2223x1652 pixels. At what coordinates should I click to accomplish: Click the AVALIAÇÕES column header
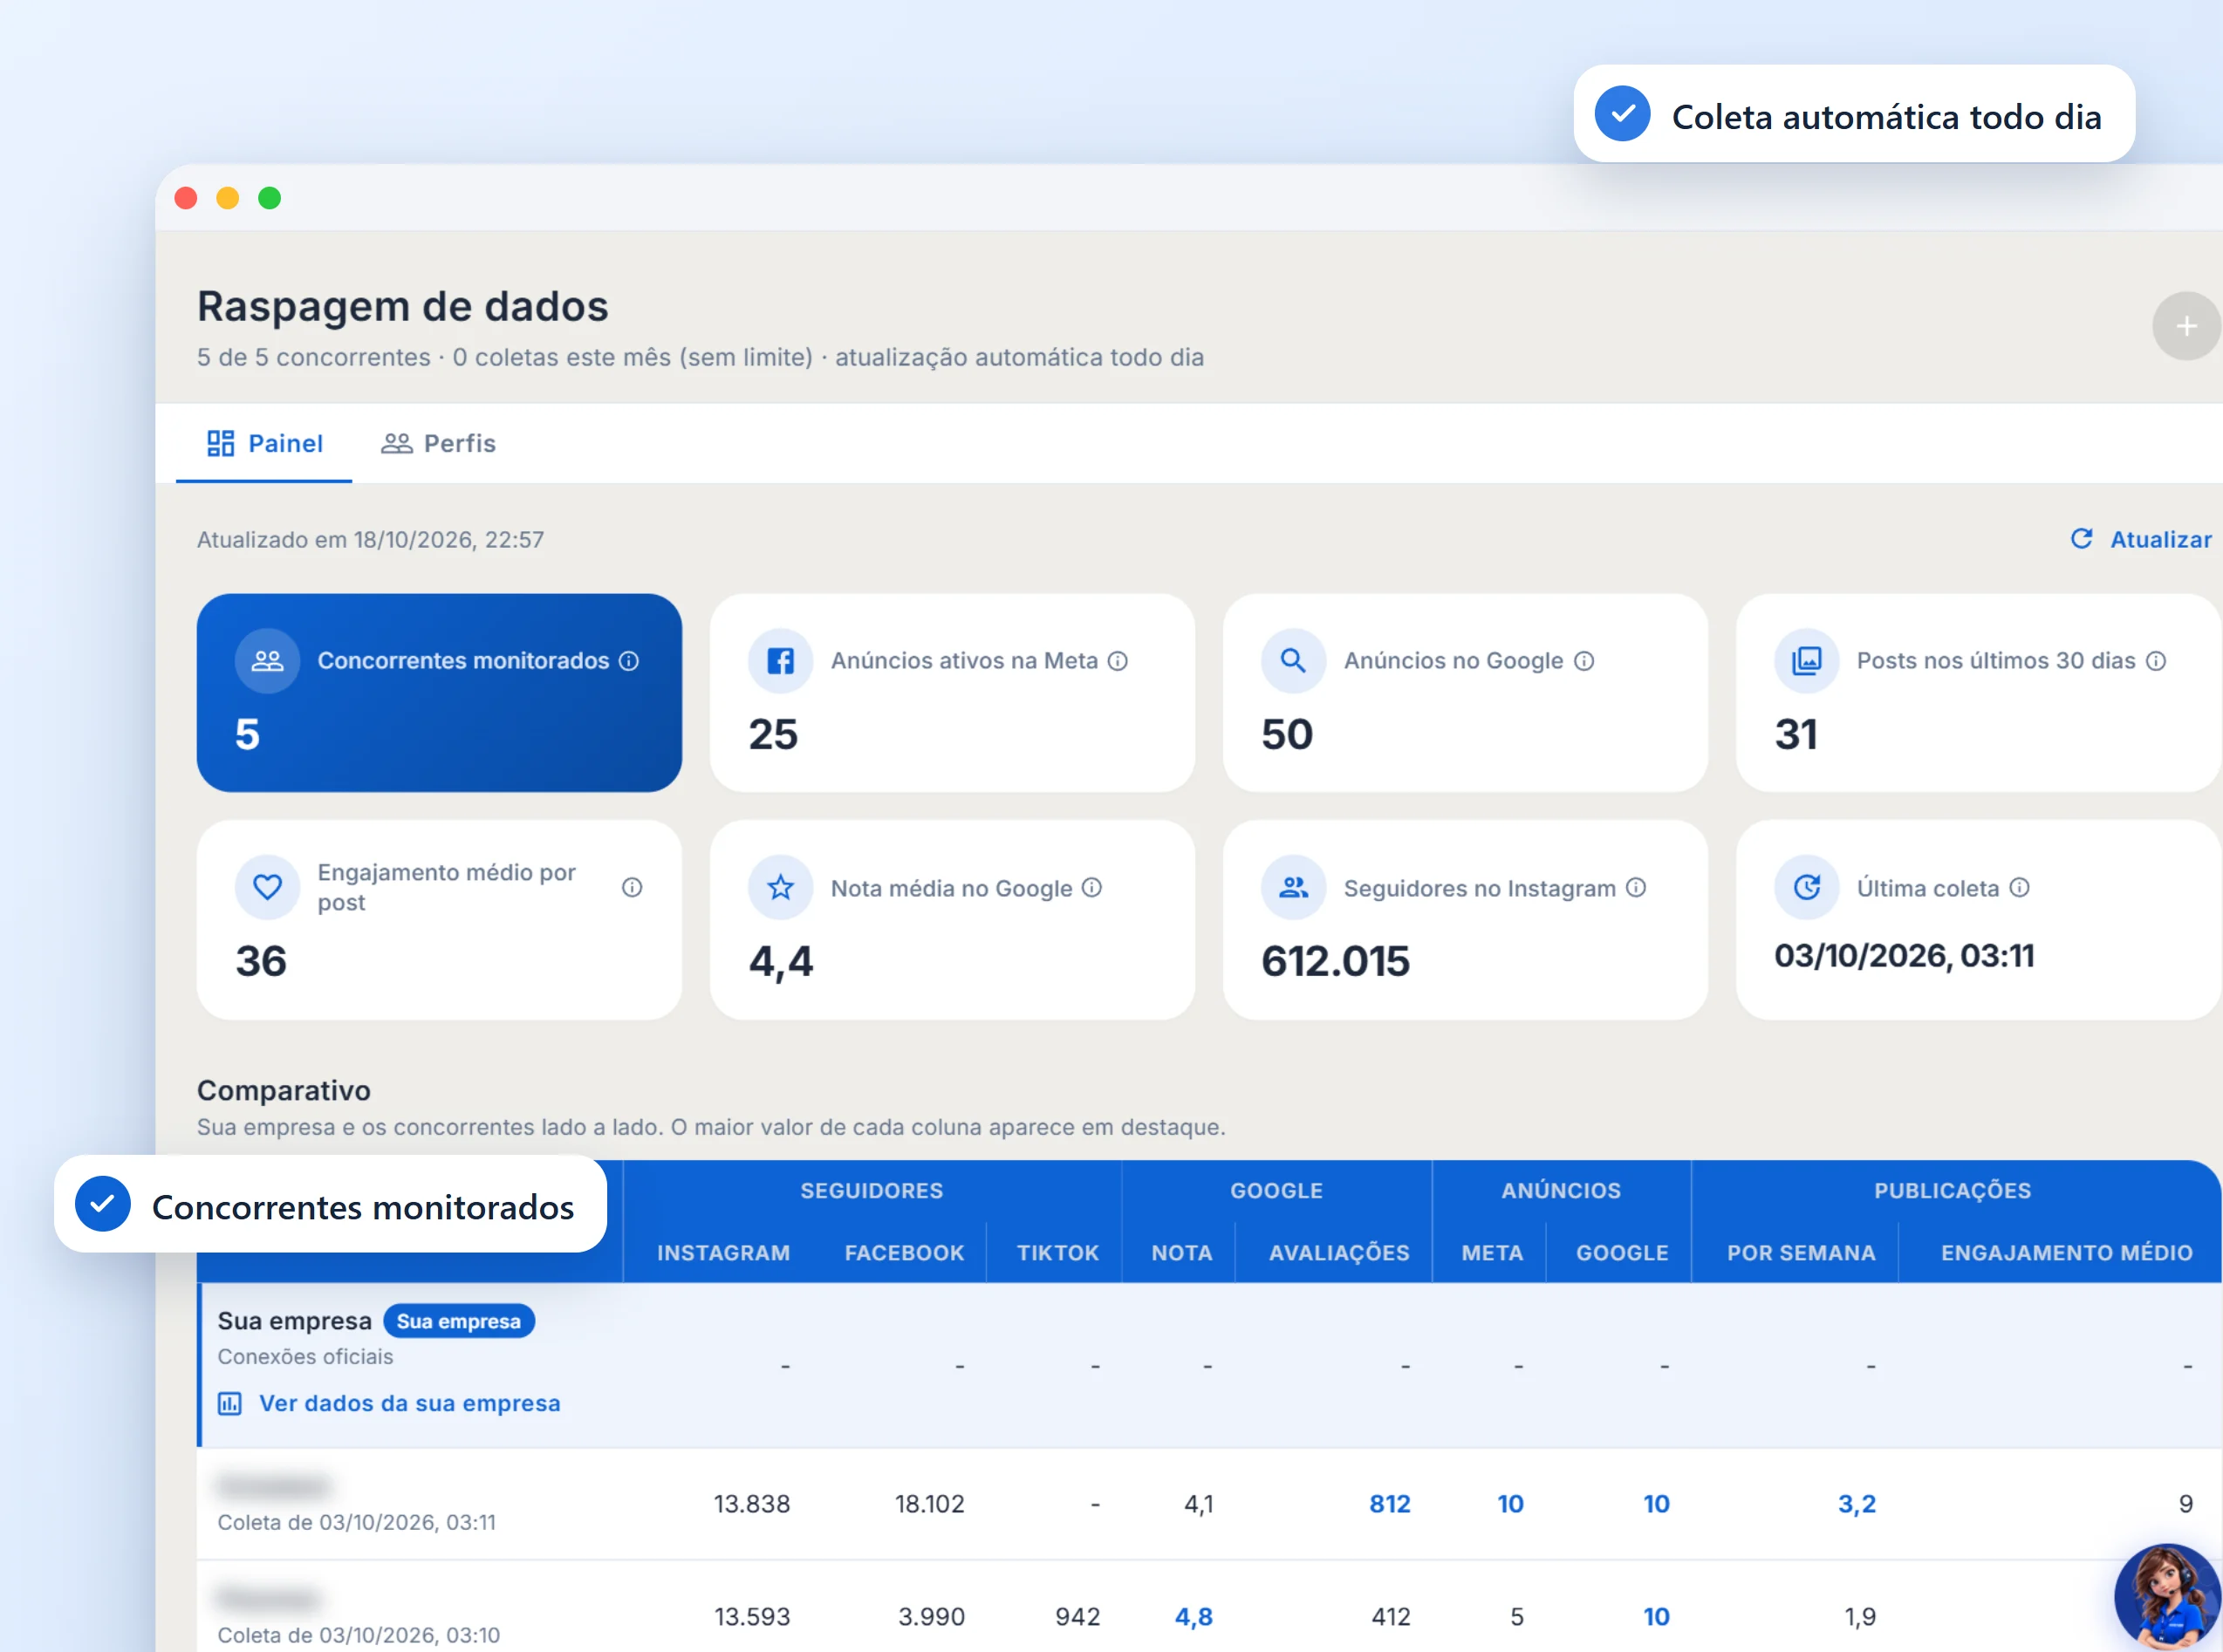(x=1339, y=1252)
